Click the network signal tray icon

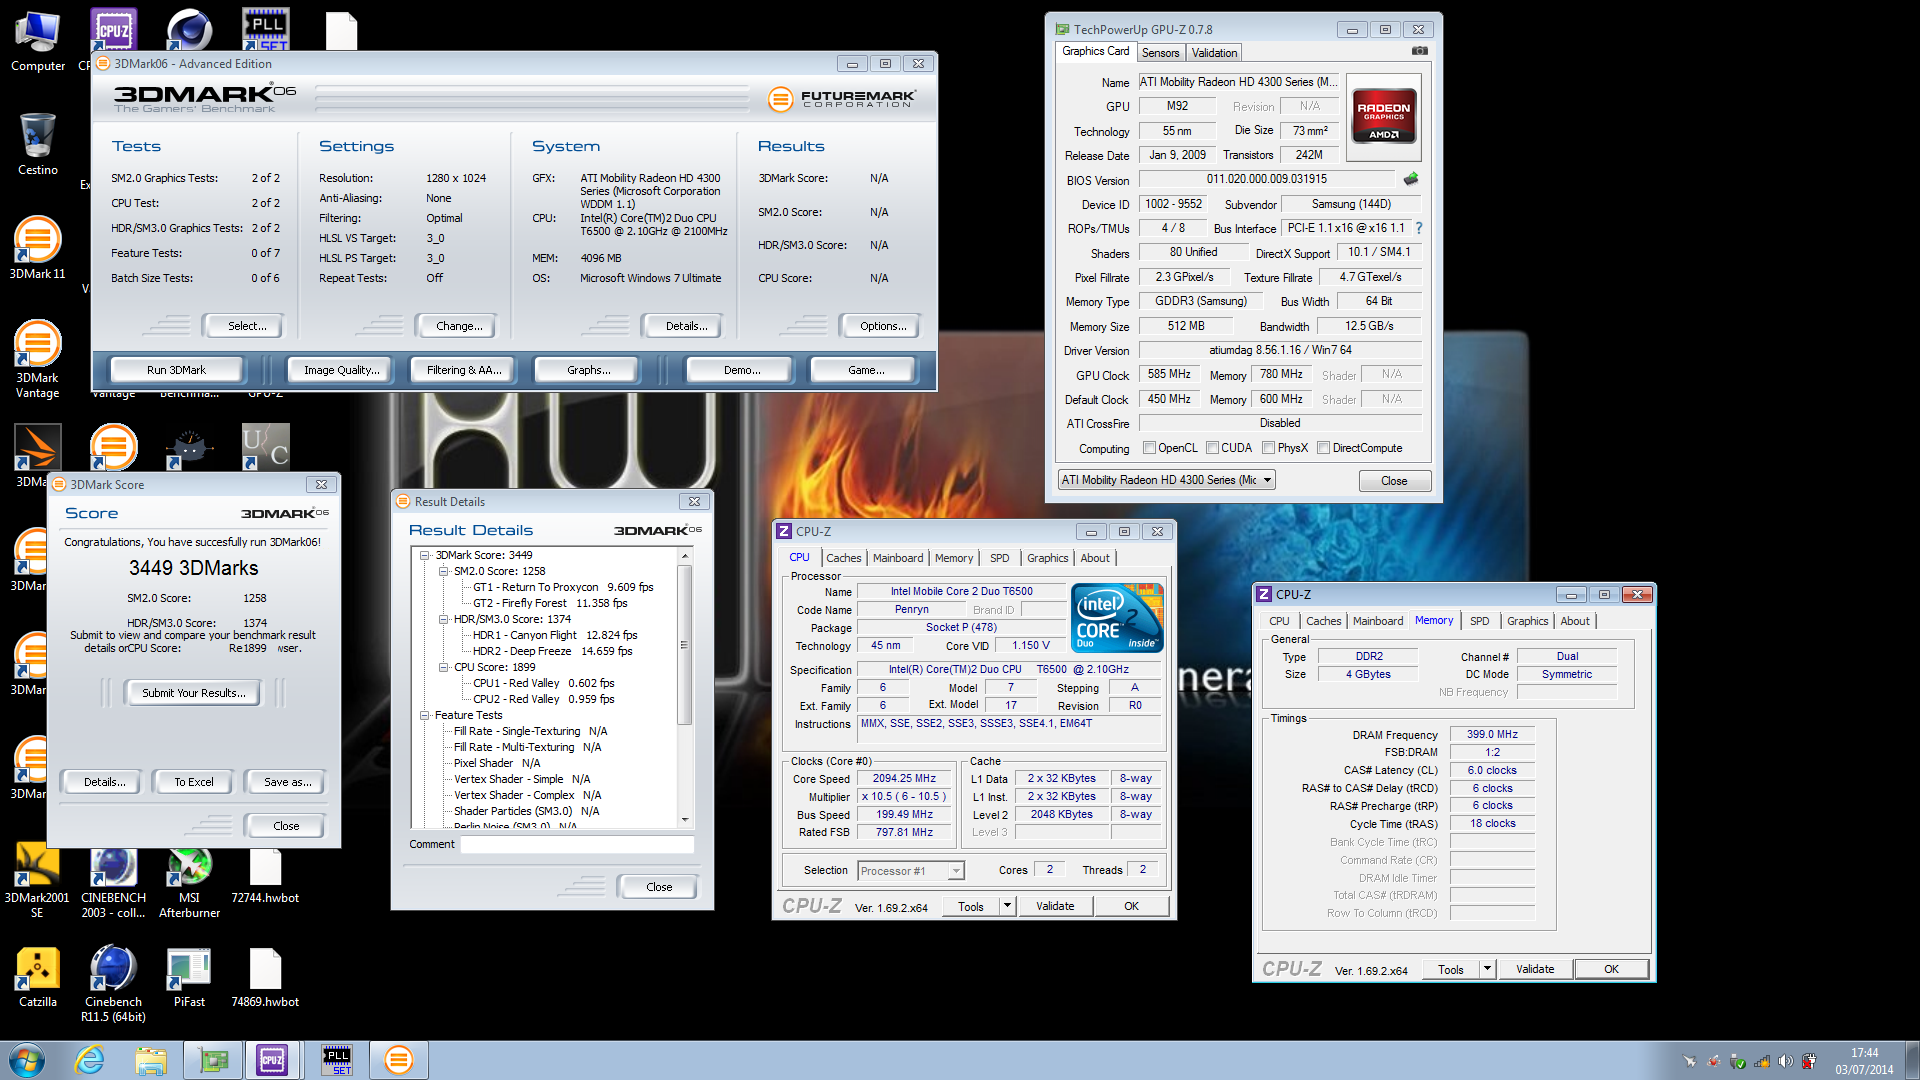(1761, 1061)
